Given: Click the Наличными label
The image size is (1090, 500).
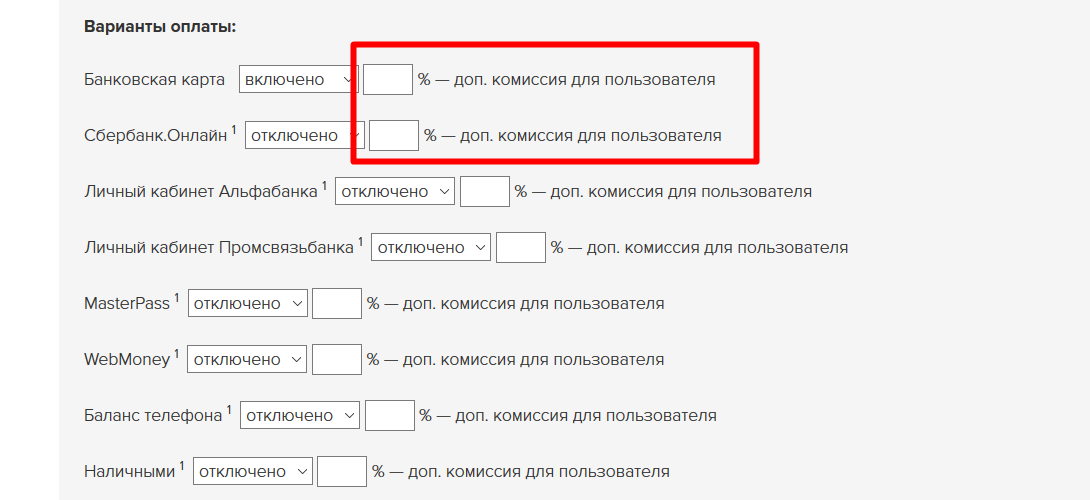Looking at the screenshot, I should pyautogui.click(x=130, y=471).
